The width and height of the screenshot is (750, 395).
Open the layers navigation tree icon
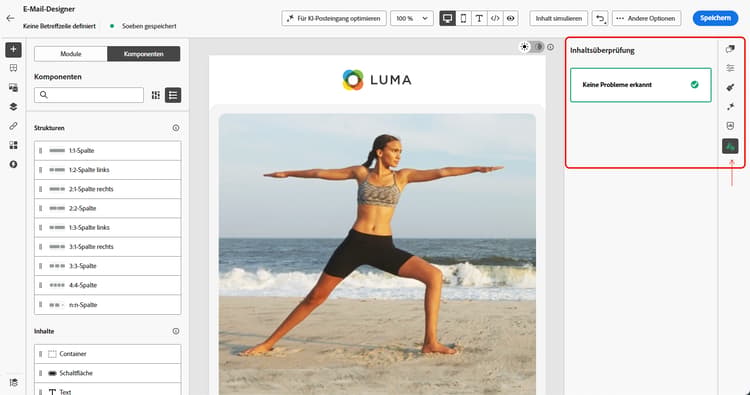pyautogui.click(x=13, y=107)
